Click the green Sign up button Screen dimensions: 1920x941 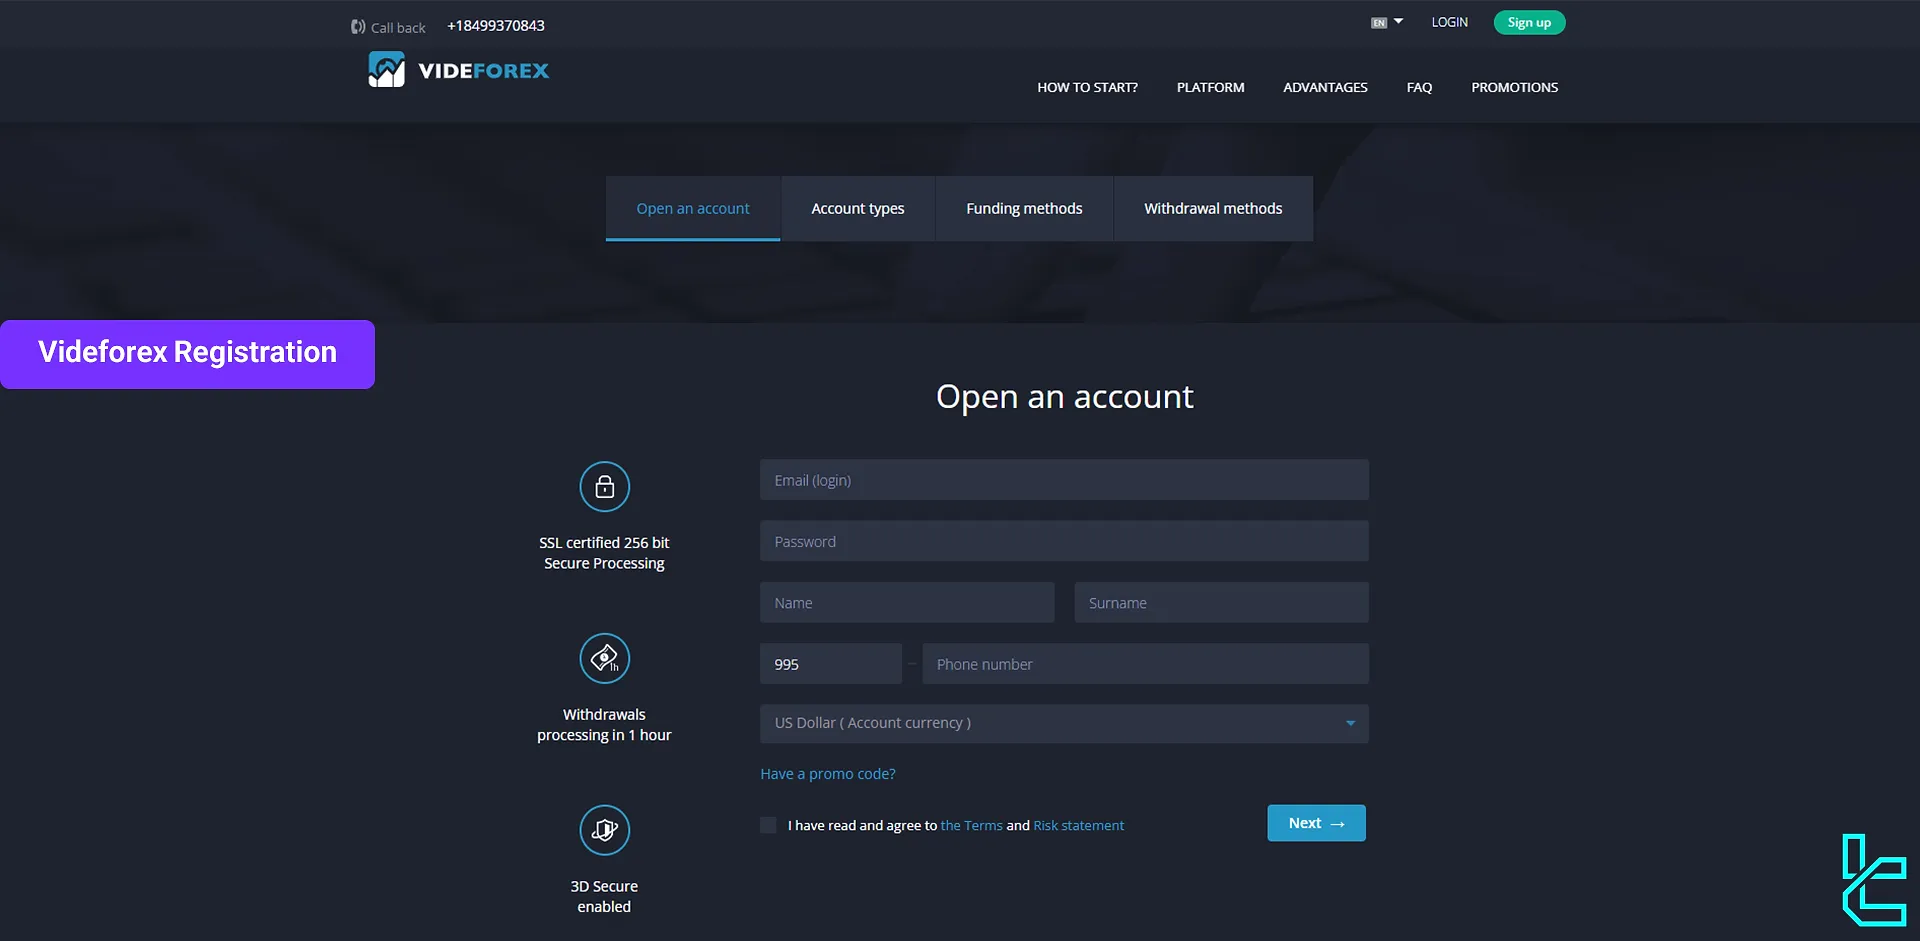pyautogui.click(x=1529, y=22)
